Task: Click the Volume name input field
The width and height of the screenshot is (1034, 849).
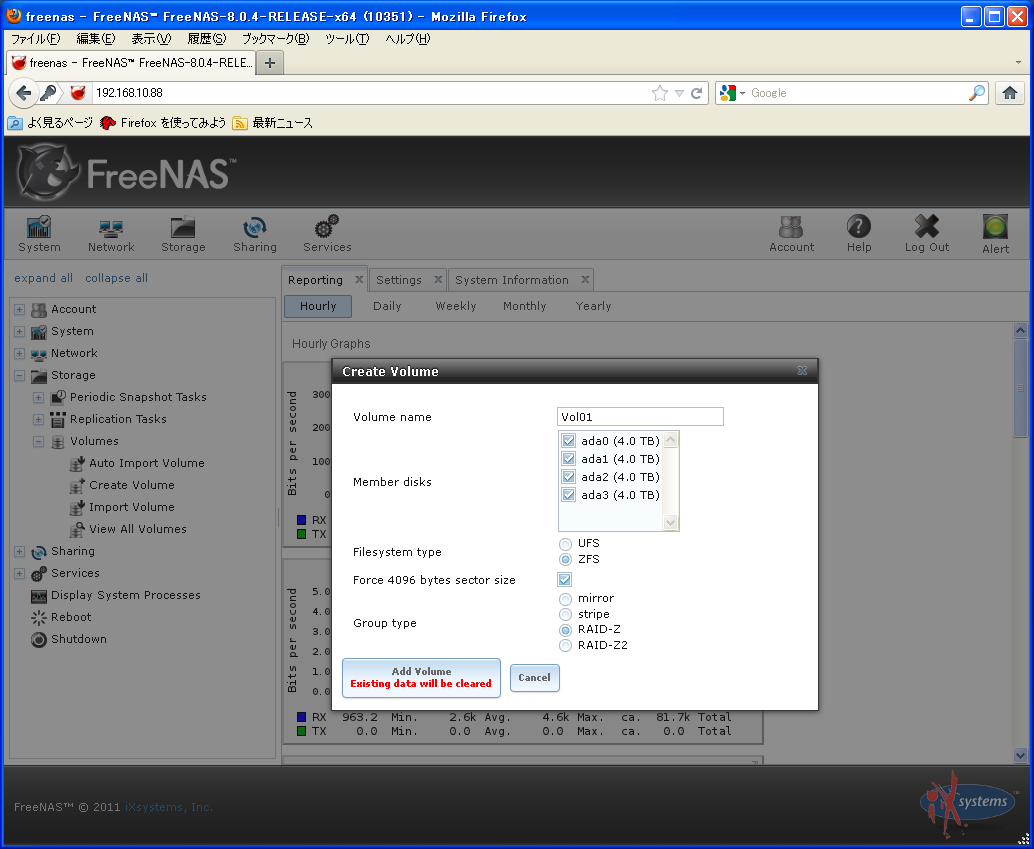Action: coord(640,417)
